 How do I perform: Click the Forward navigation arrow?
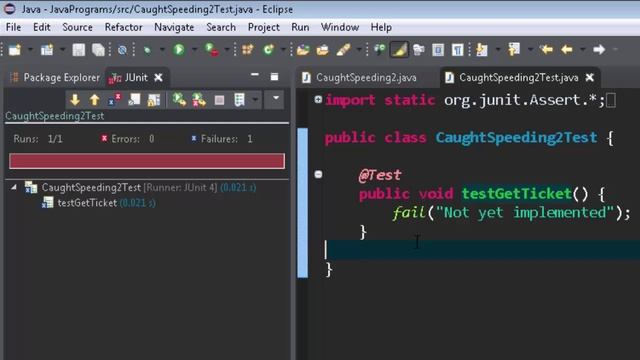(599, 50)
